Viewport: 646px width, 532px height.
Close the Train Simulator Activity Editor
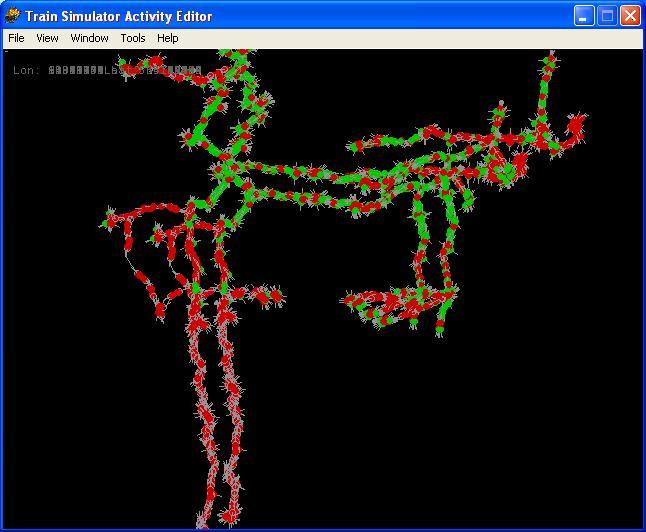(630, 16)
